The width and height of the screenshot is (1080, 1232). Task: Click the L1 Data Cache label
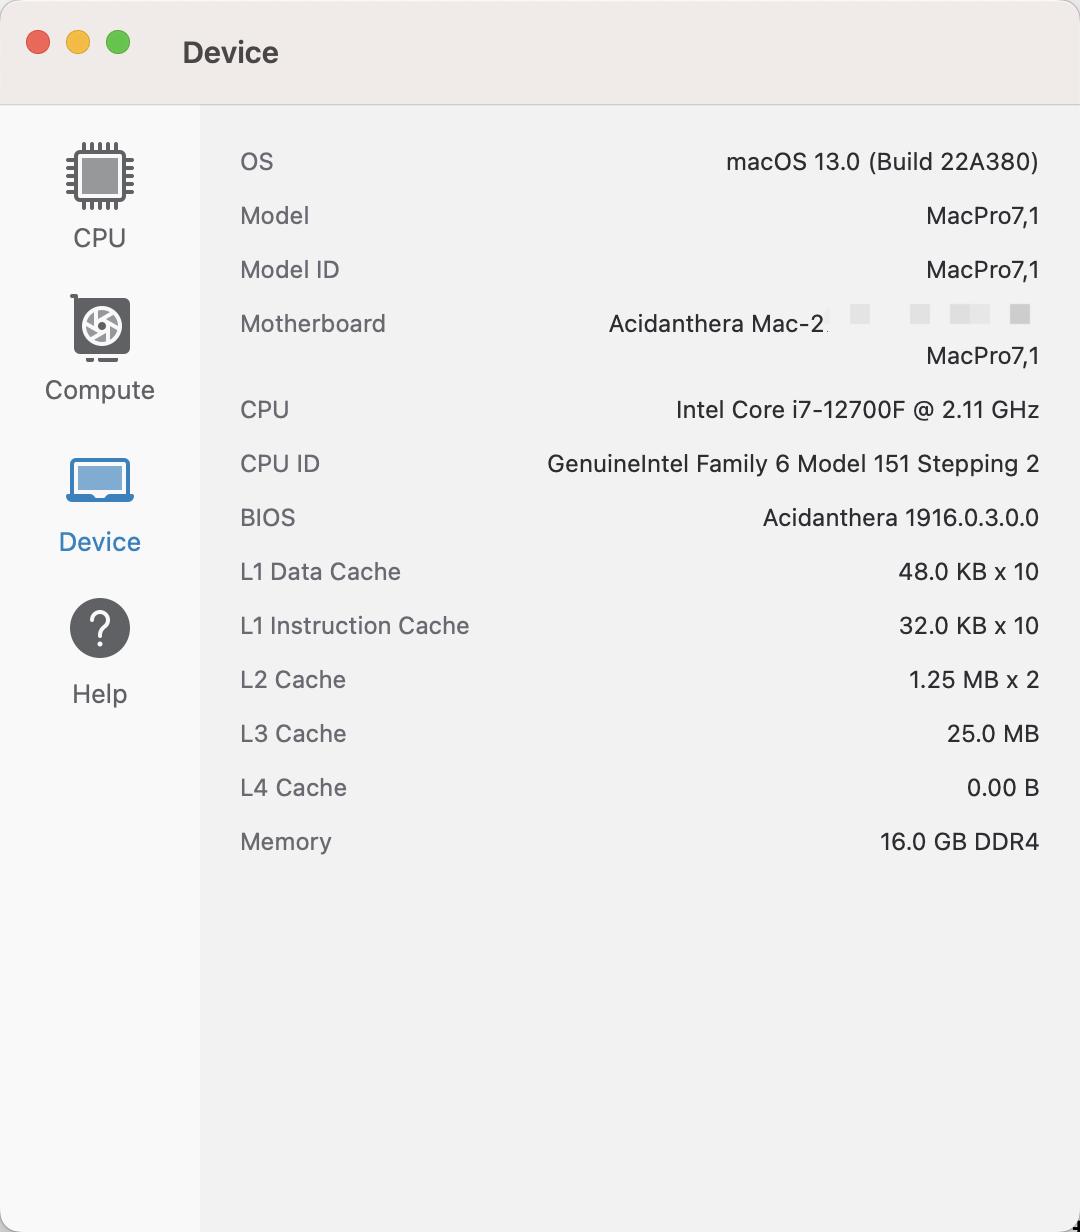click(320, 571)
